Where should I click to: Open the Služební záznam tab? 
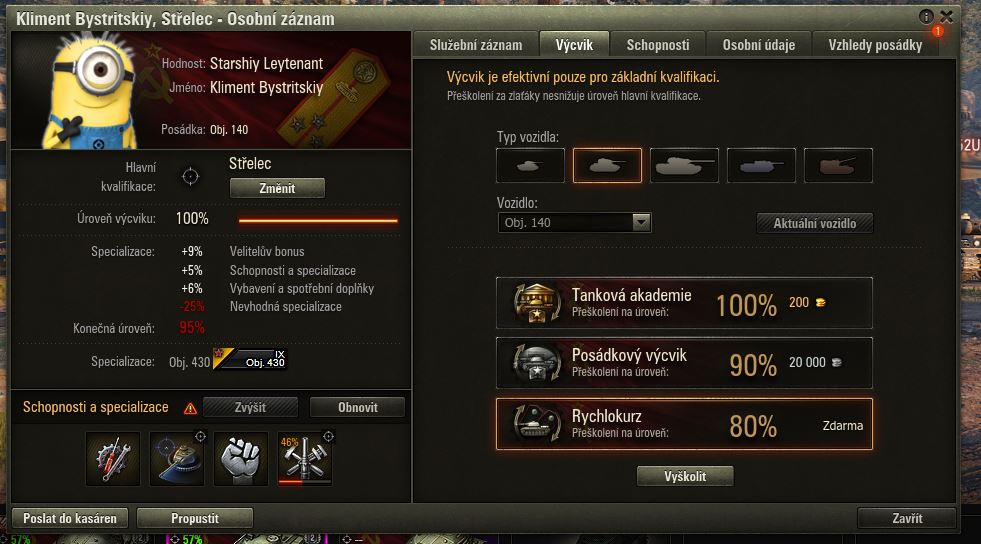coord(475,45)
